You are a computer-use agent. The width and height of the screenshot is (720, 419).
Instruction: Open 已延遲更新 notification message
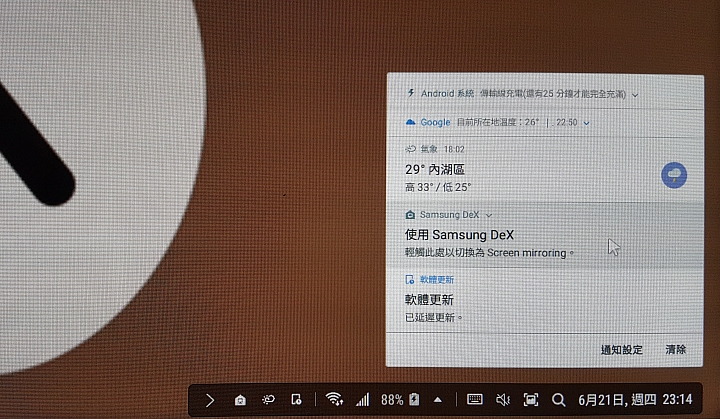point(433,317)
